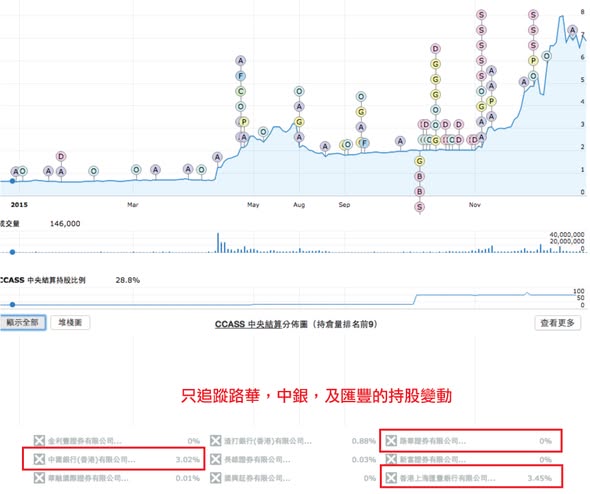Click the blue dot on CCASS holding chart
590x494 pixels.
[x=12, y=304]
